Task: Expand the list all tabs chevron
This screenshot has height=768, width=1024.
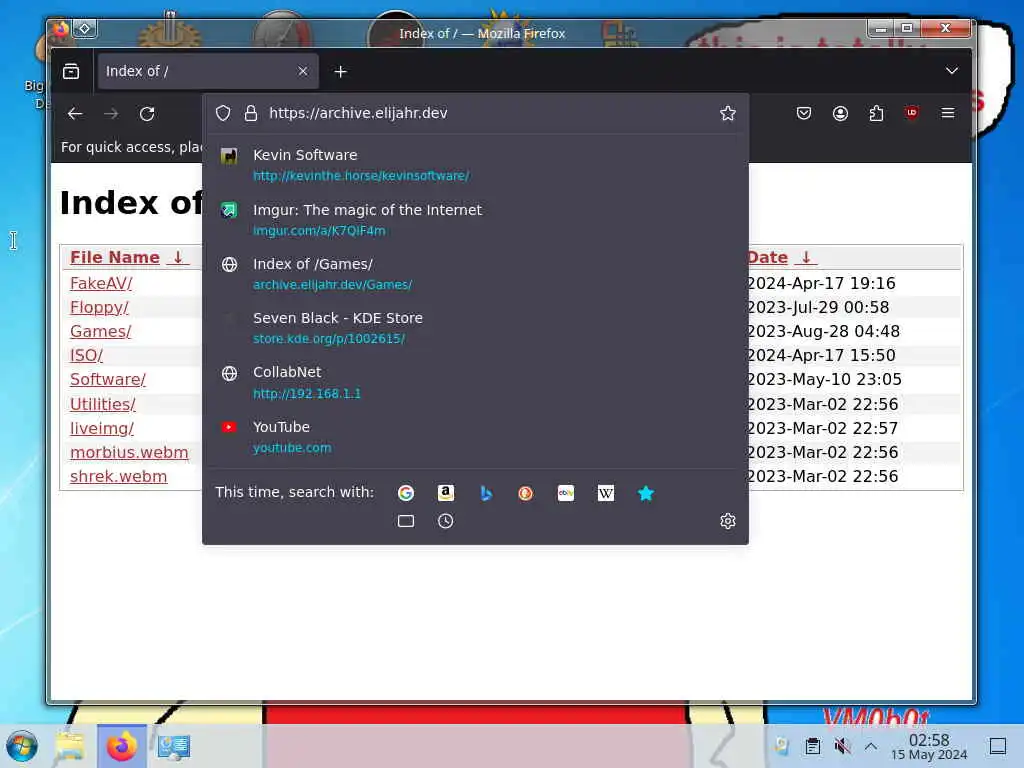Action: click(x=952, y=71)
